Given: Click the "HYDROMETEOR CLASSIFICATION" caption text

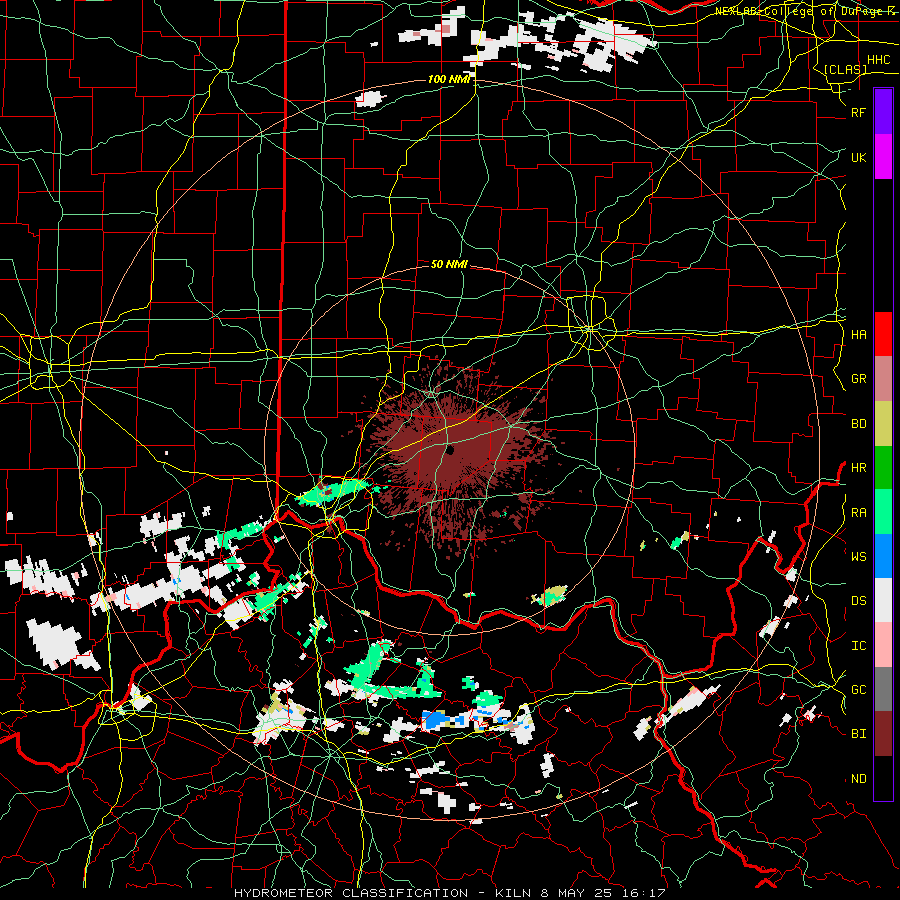Looking at the screenshot, I should tap(351, 893).
